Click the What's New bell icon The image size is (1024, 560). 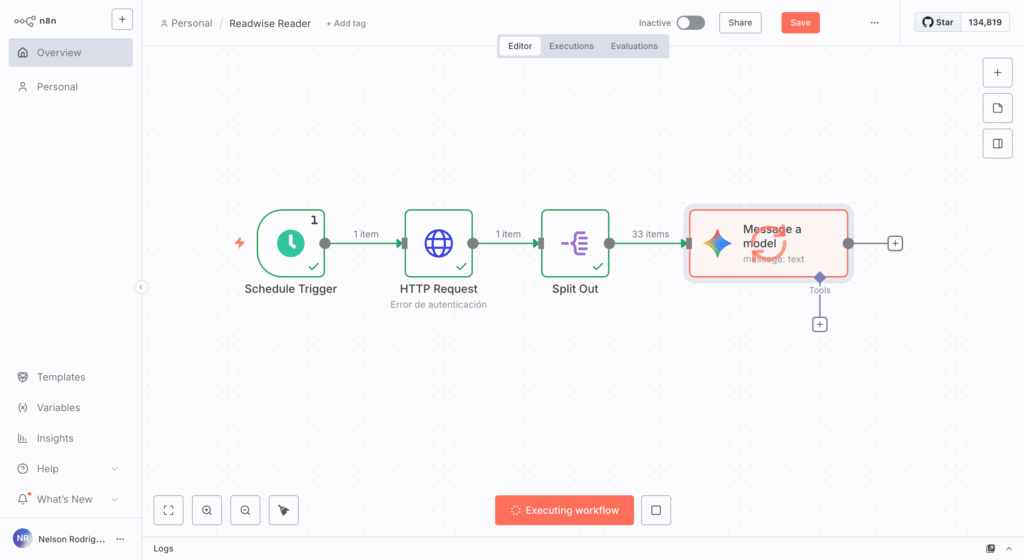click(23, 499)
